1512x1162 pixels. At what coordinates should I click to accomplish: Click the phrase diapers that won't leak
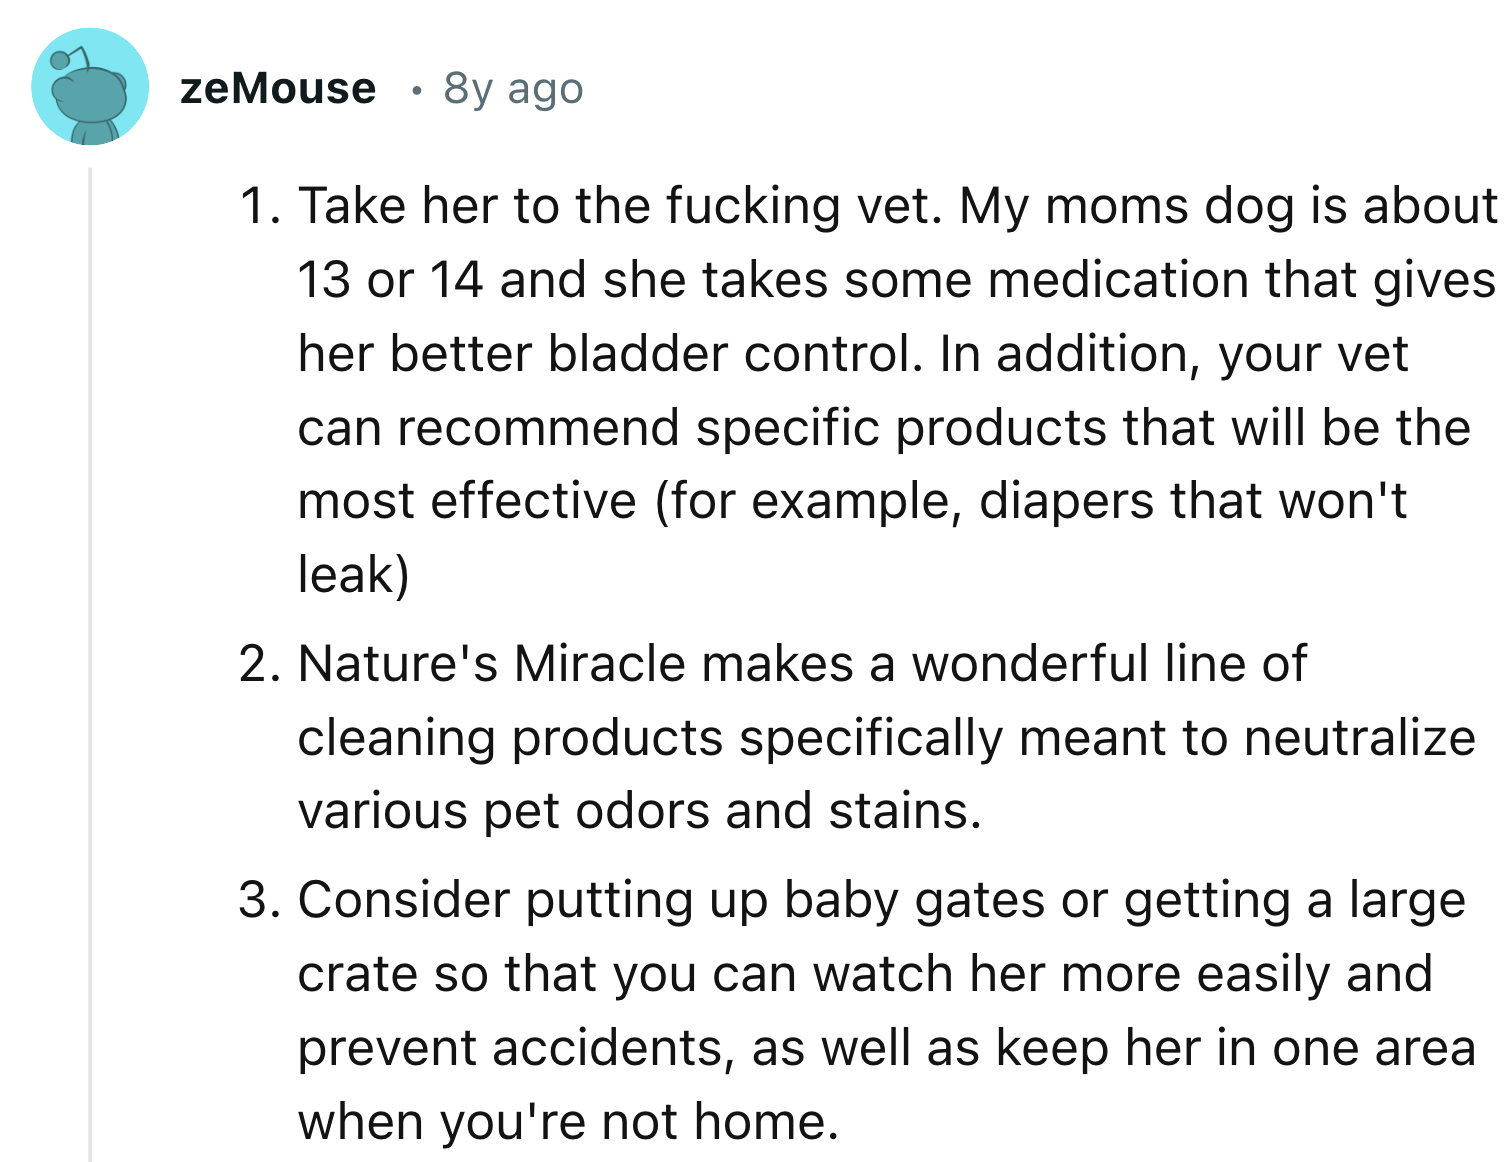click(1190, 500)
